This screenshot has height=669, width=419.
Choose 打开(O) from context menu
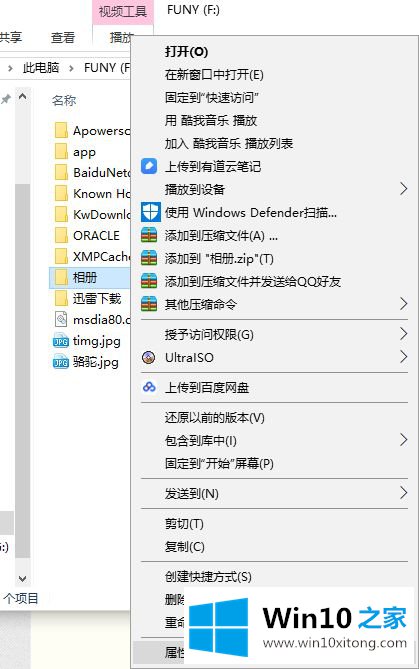[186, 52]
